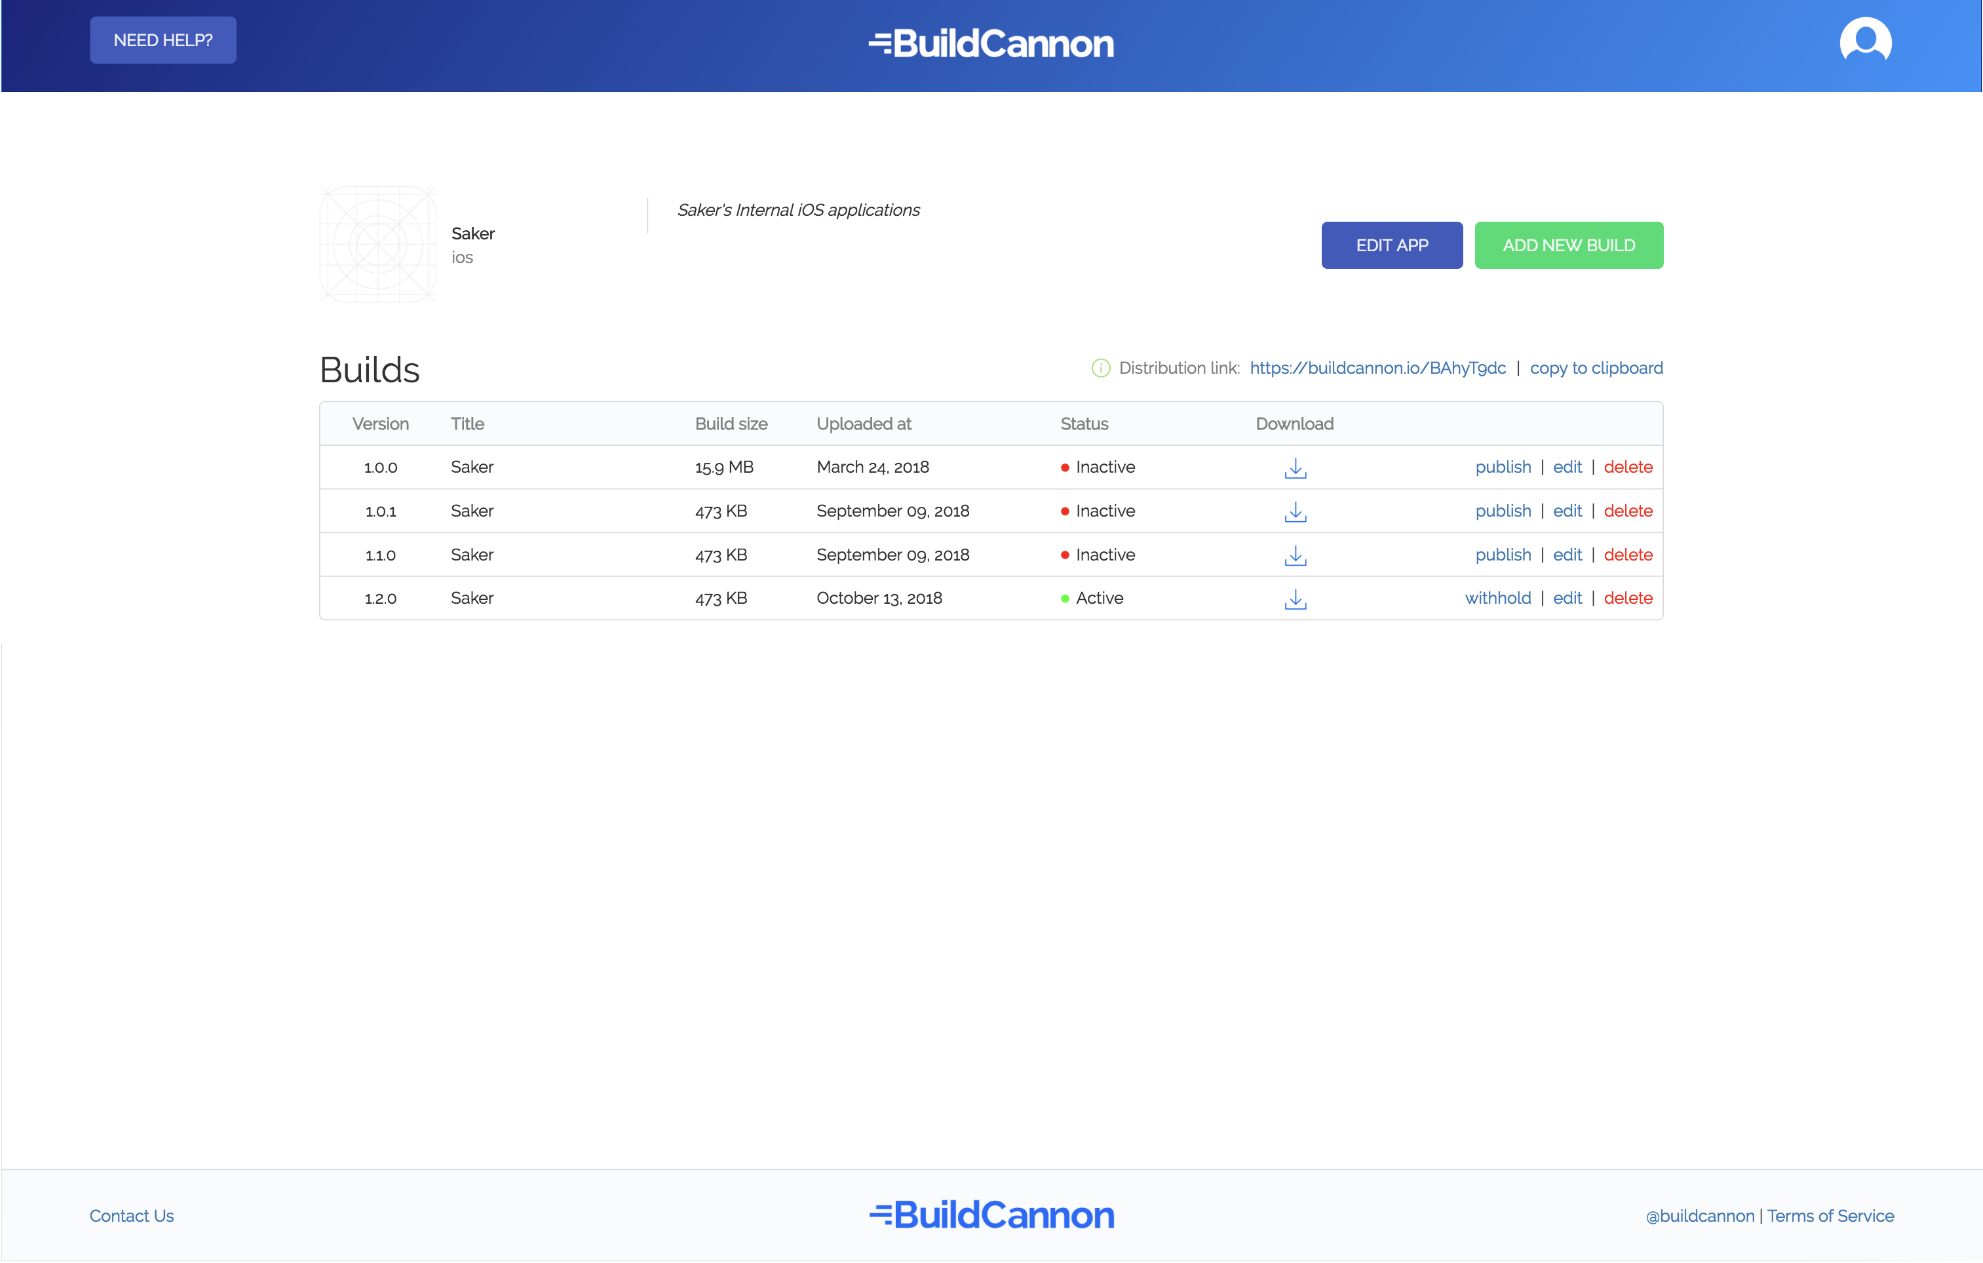Copy distribution link to clipboard
1983x1263 pixels.
[1596, 368]
